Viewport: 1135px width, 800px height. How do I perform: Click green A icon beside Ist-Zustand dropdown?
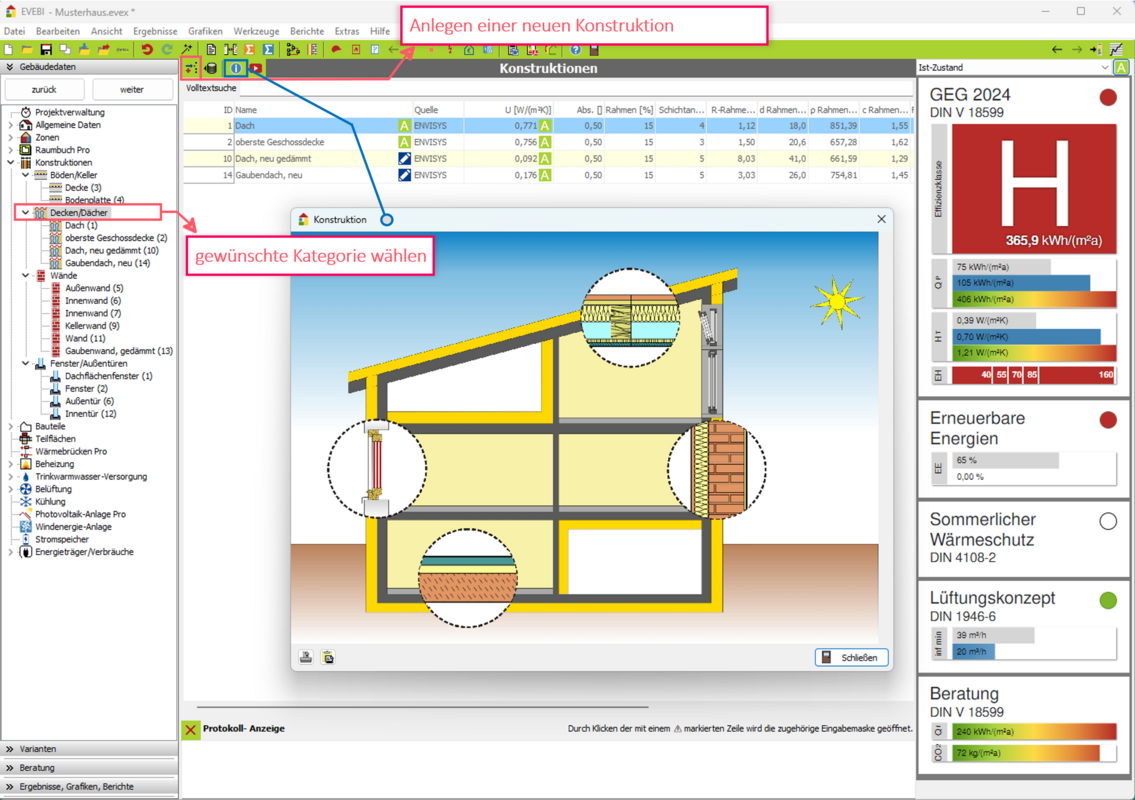[1121, 67]
